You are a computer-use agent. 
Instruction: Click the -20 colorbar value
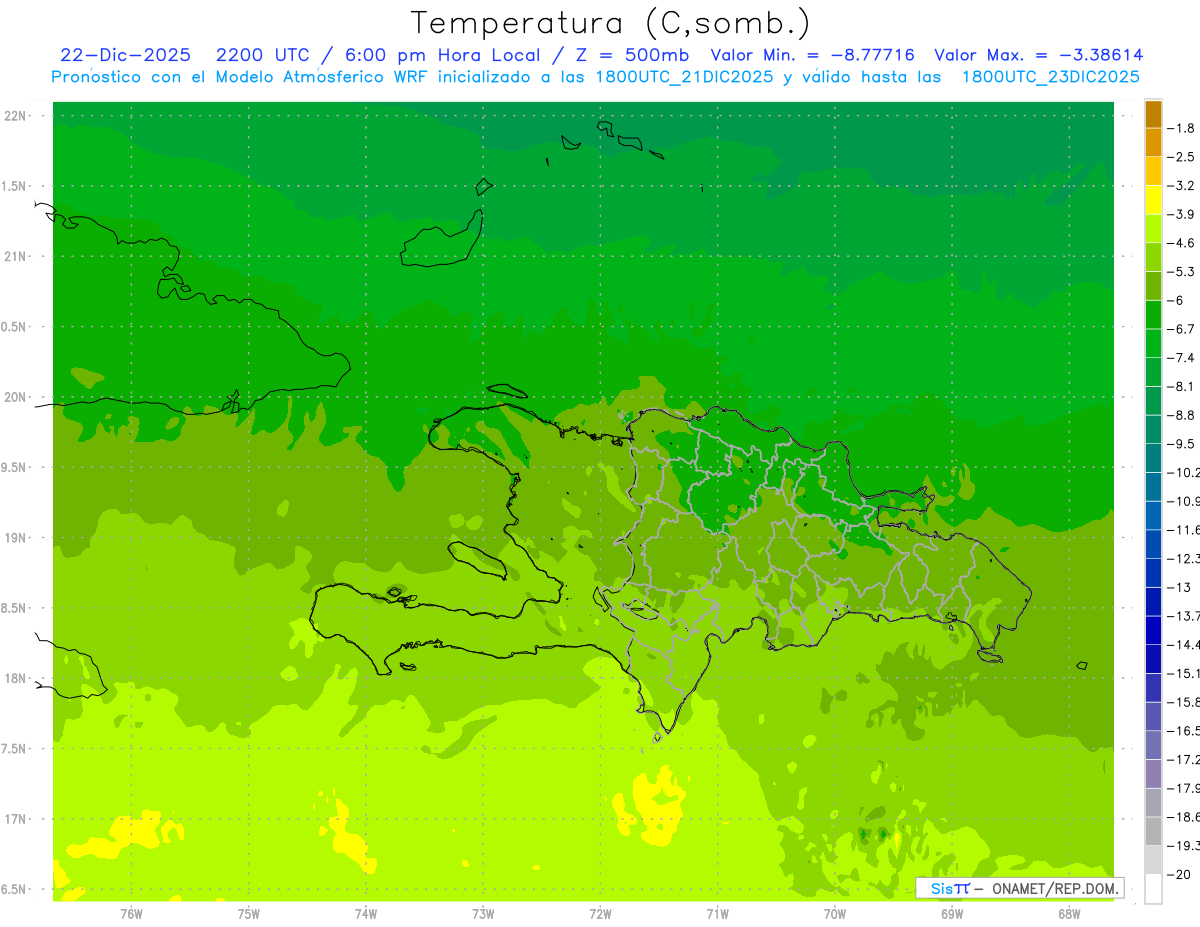[x=1180, y=874]
